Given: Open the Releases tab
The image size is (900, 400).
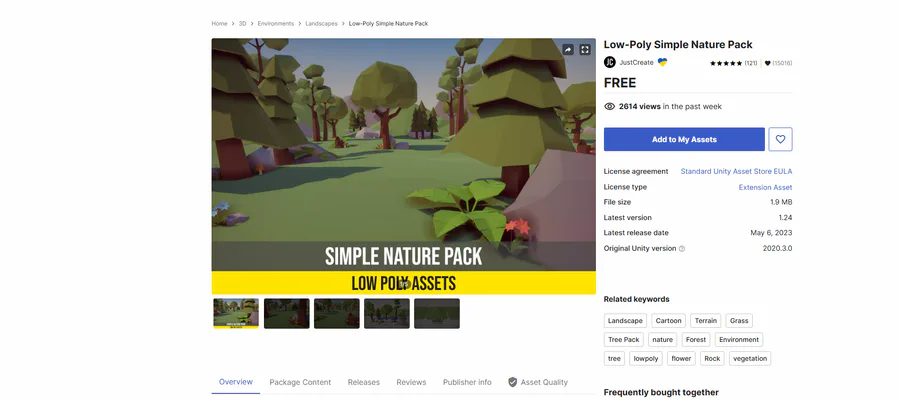Looking at the screenshot, I should pos(364,382).
